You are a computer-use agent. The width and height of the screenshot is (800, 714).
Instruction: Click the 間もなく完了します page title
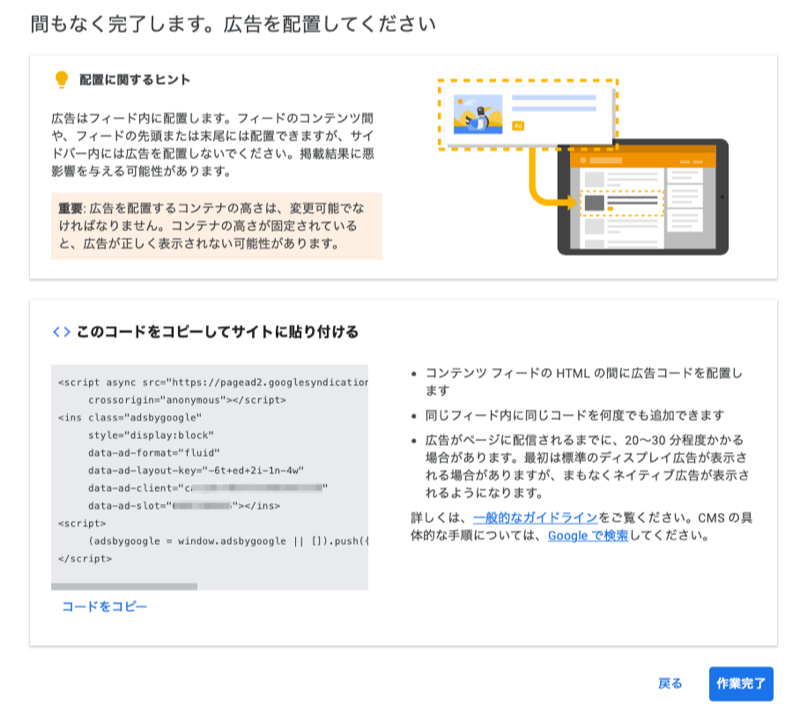click(233, 24)
